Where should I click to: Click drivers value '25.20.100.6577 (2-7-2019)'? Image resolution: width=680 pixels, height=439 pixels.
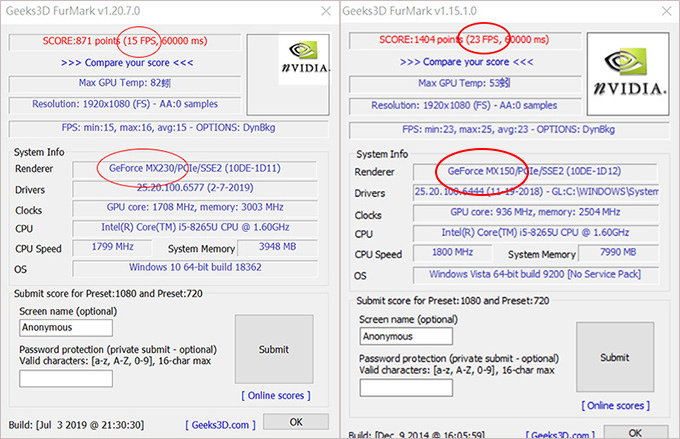point(195,188)
